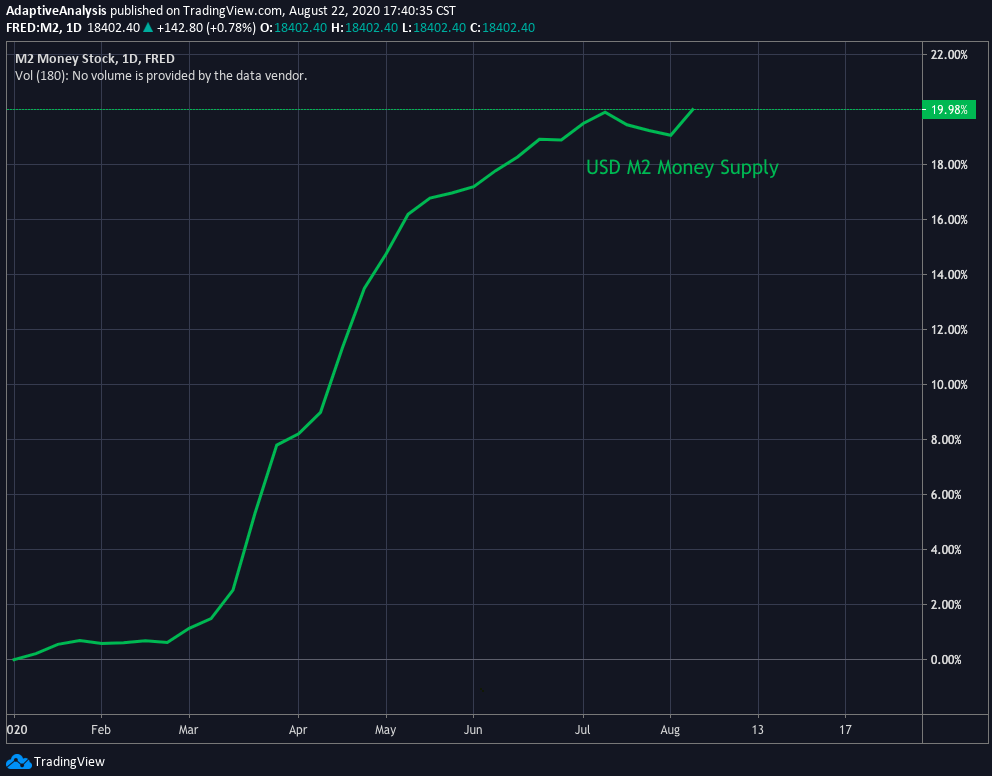Click the 17 date label
This screenshot has width=992, height=776.
coord(845,730)
